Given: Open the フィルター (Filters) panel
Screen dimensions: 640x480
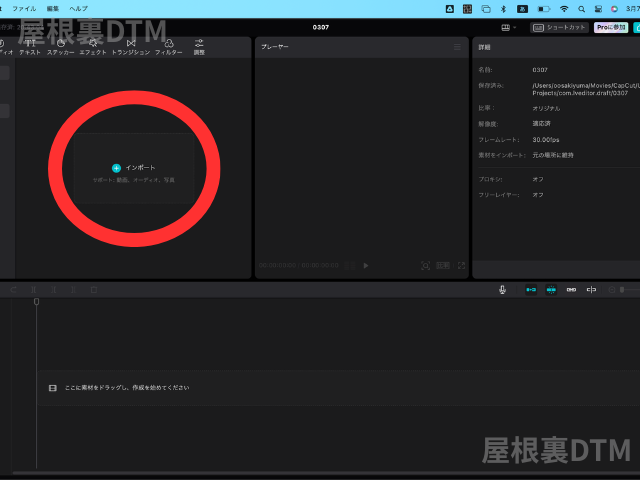Looking at the screenshot, I should point(169,46).
